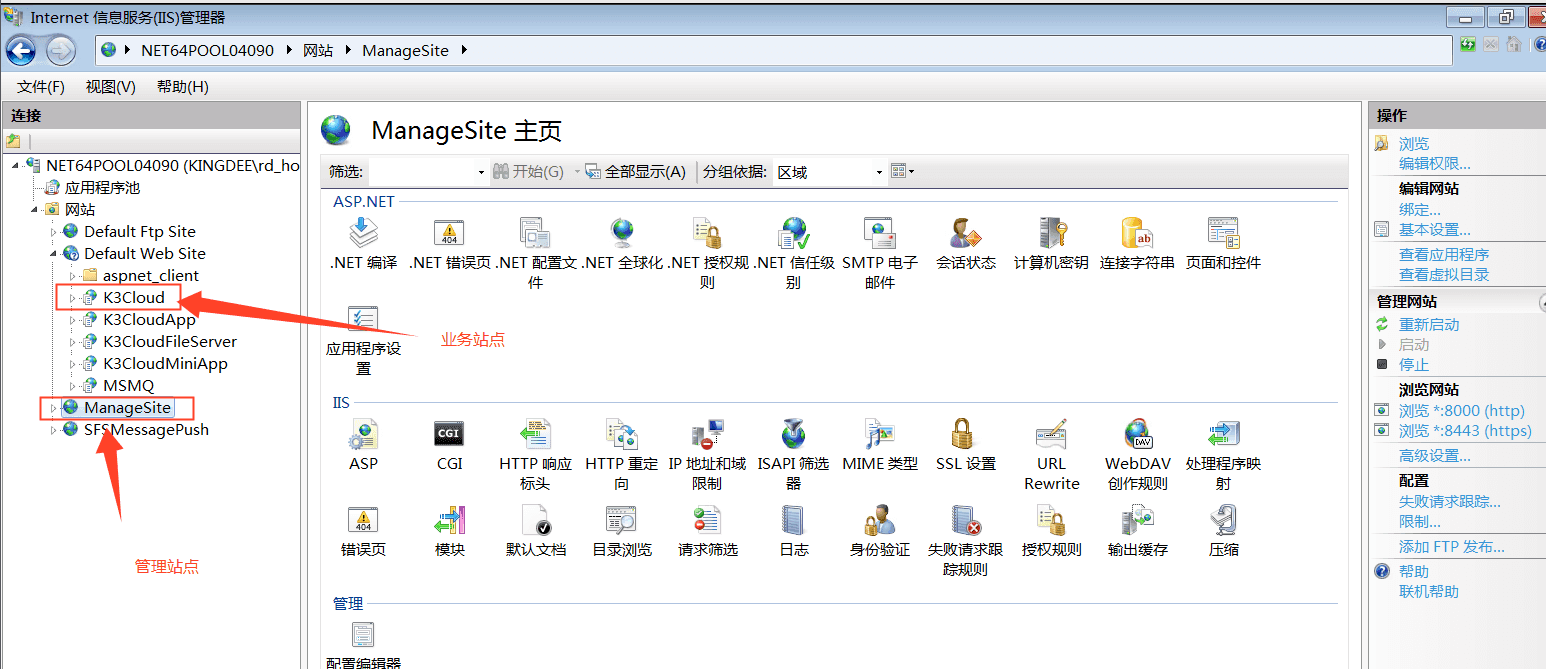Image resolution: width=1546 pixels, height=669 pixels.
Task: Open the 帮助(H) menu
Action: click(182, 87)
